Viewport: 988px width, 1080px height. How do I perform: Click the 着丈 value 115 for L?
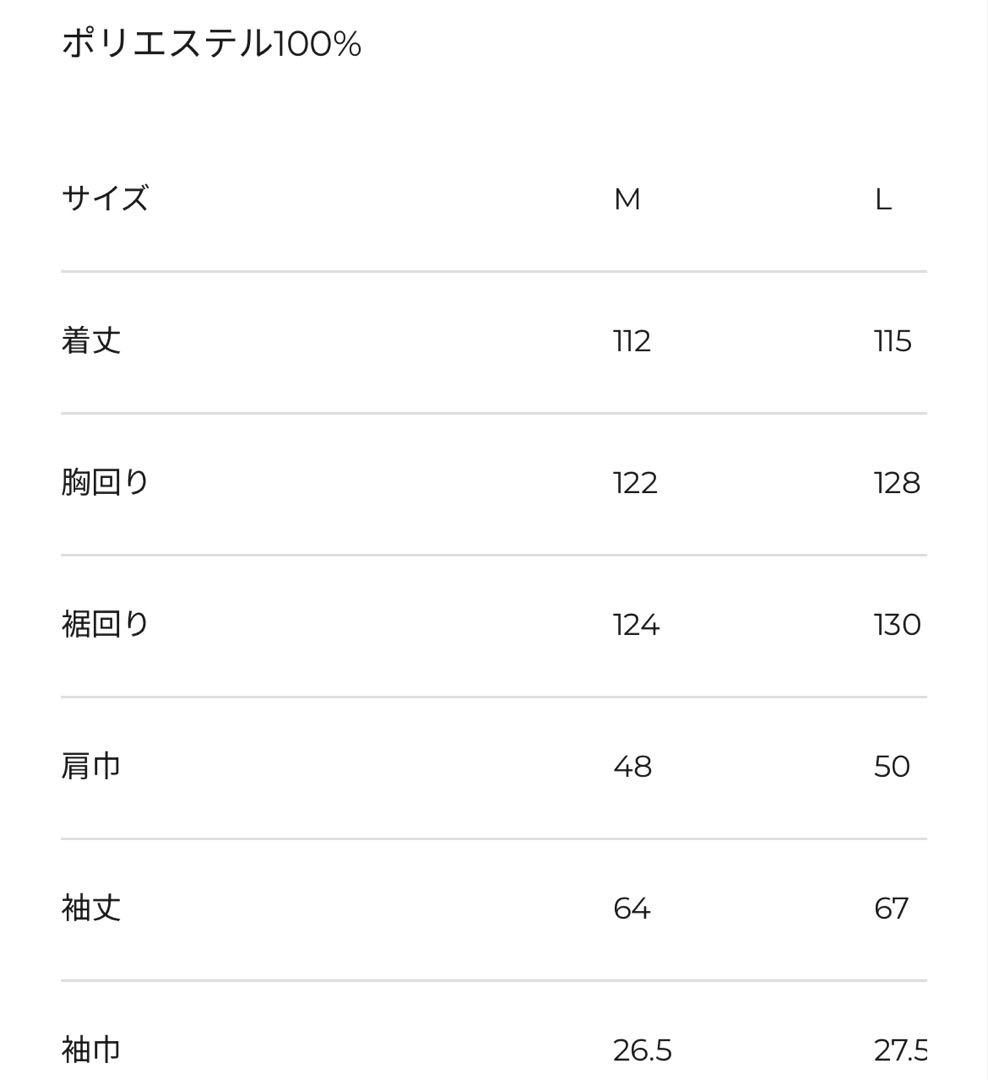(x=892, y=342)
